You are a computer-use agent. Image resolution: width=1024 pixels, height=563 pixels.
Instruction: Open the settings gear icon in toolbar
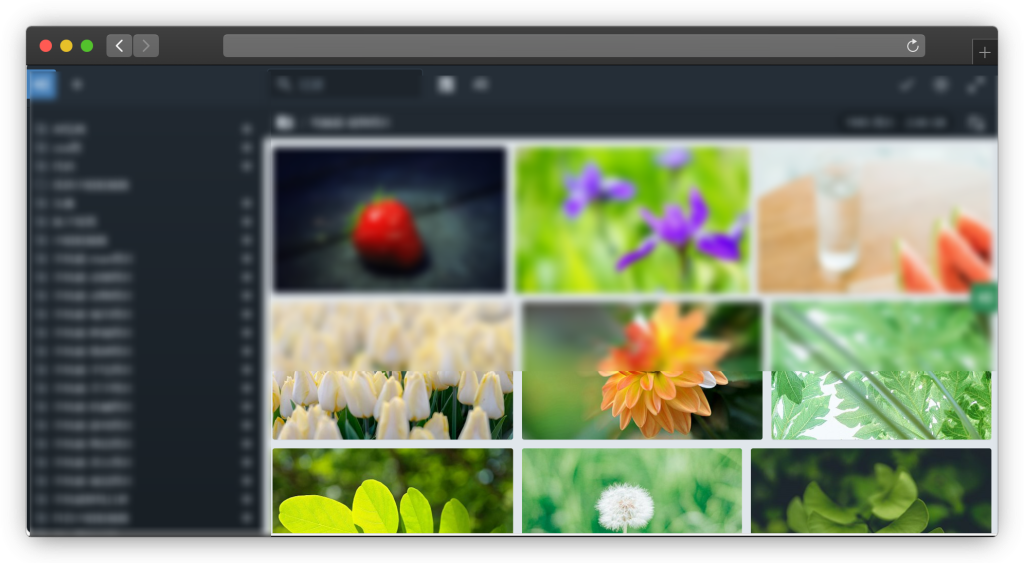(x=940, y=86)
